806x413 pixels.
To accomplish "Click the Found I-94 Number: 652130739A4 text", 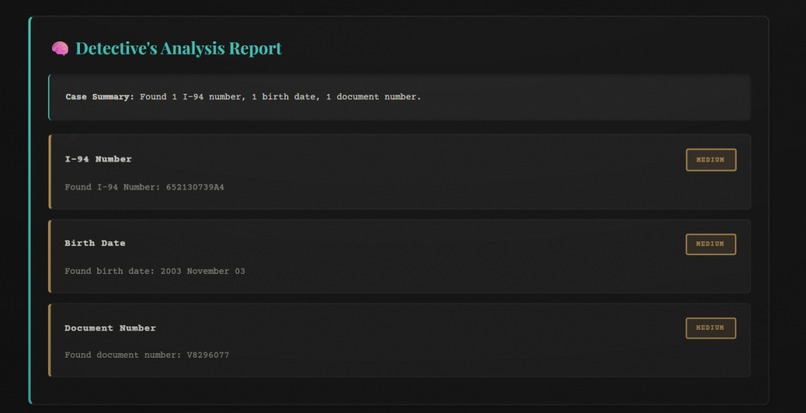I will (144, 187).
